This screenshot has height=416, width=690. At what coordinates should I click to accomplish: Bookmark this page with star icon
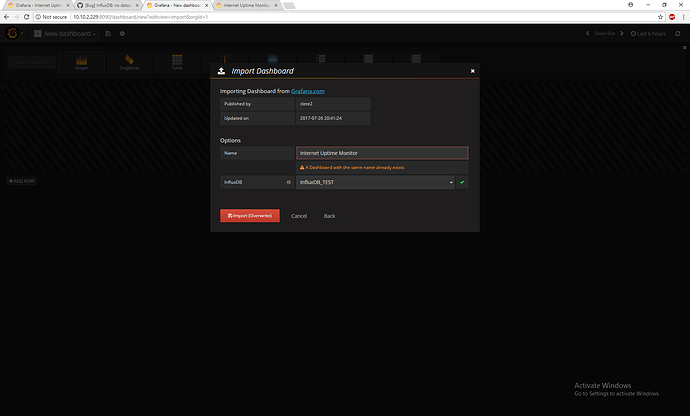coord(661,17)
